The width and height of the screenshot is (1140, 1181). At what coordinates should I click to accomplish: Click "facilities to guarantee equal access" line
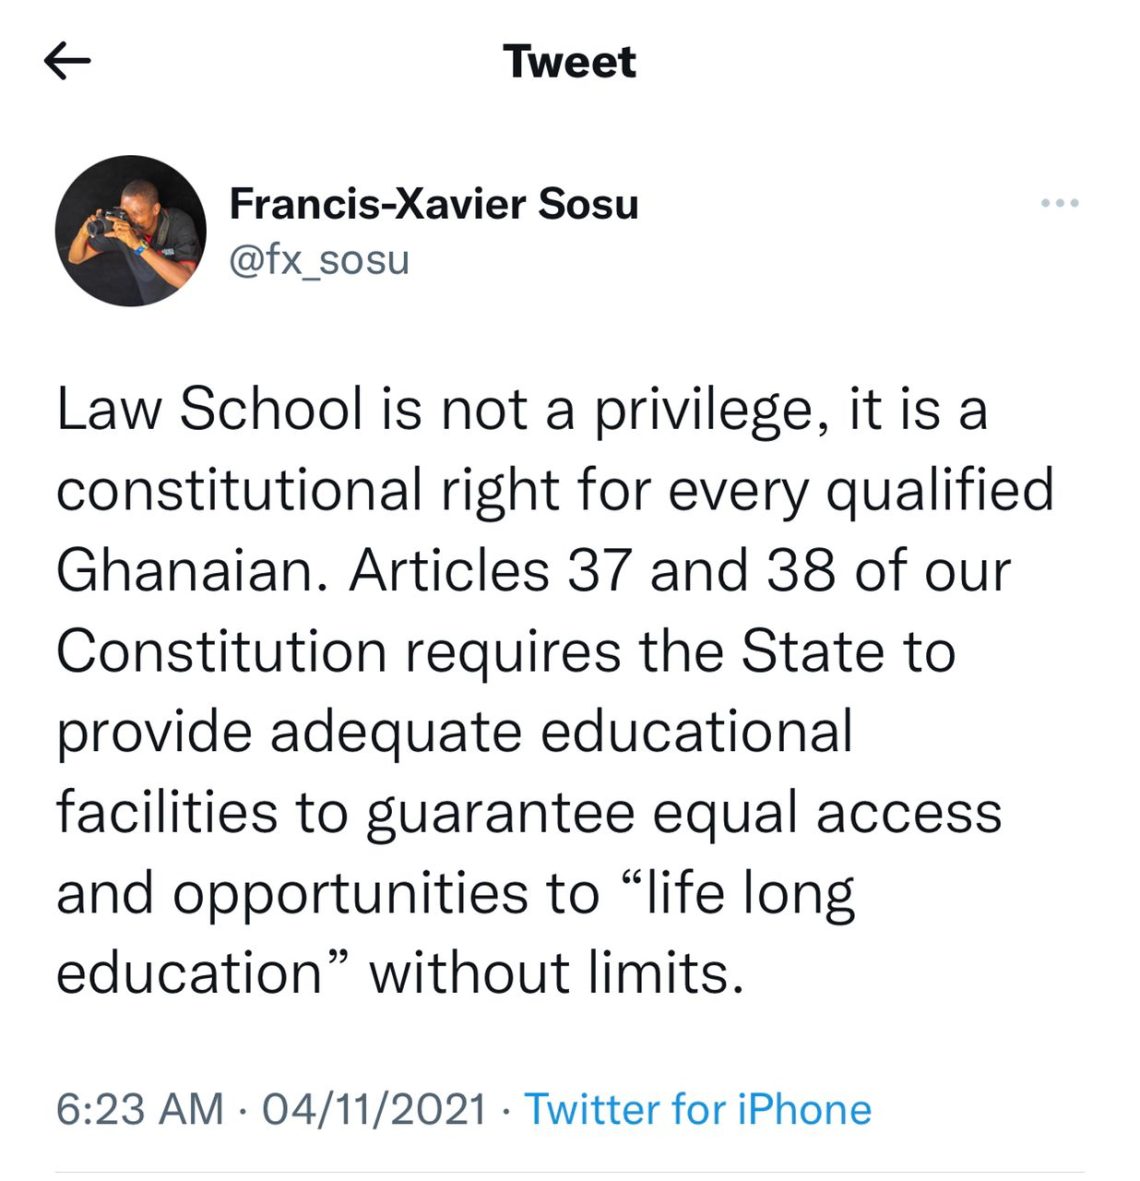pos(528,812)
